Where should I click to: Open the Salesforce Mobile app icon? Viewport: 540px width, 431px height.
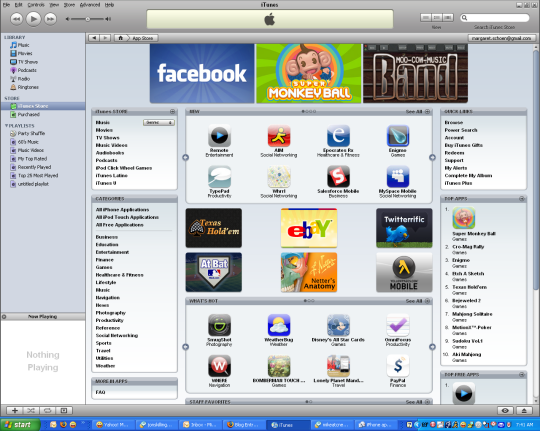click(x=338, y=177)
